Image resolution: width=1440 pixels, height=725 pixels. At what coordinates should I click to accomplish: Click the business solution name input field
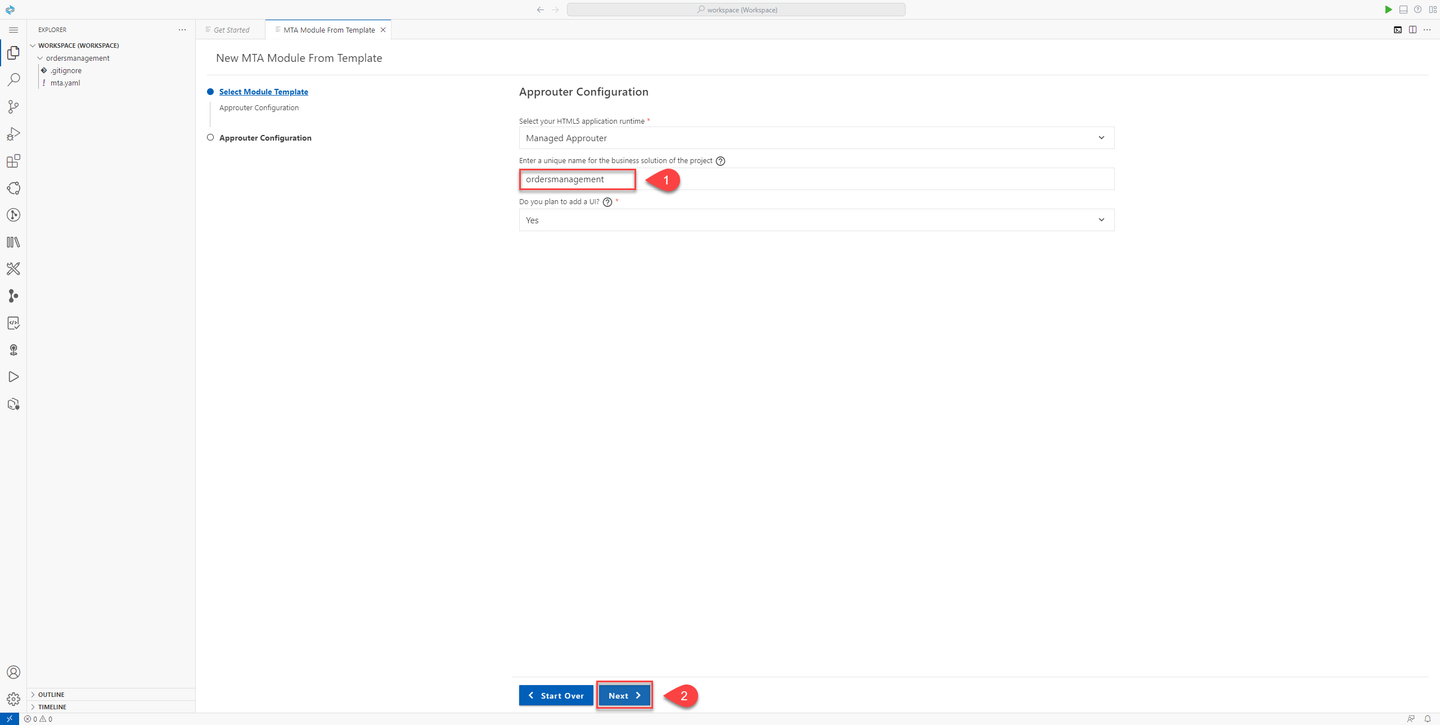816,179
